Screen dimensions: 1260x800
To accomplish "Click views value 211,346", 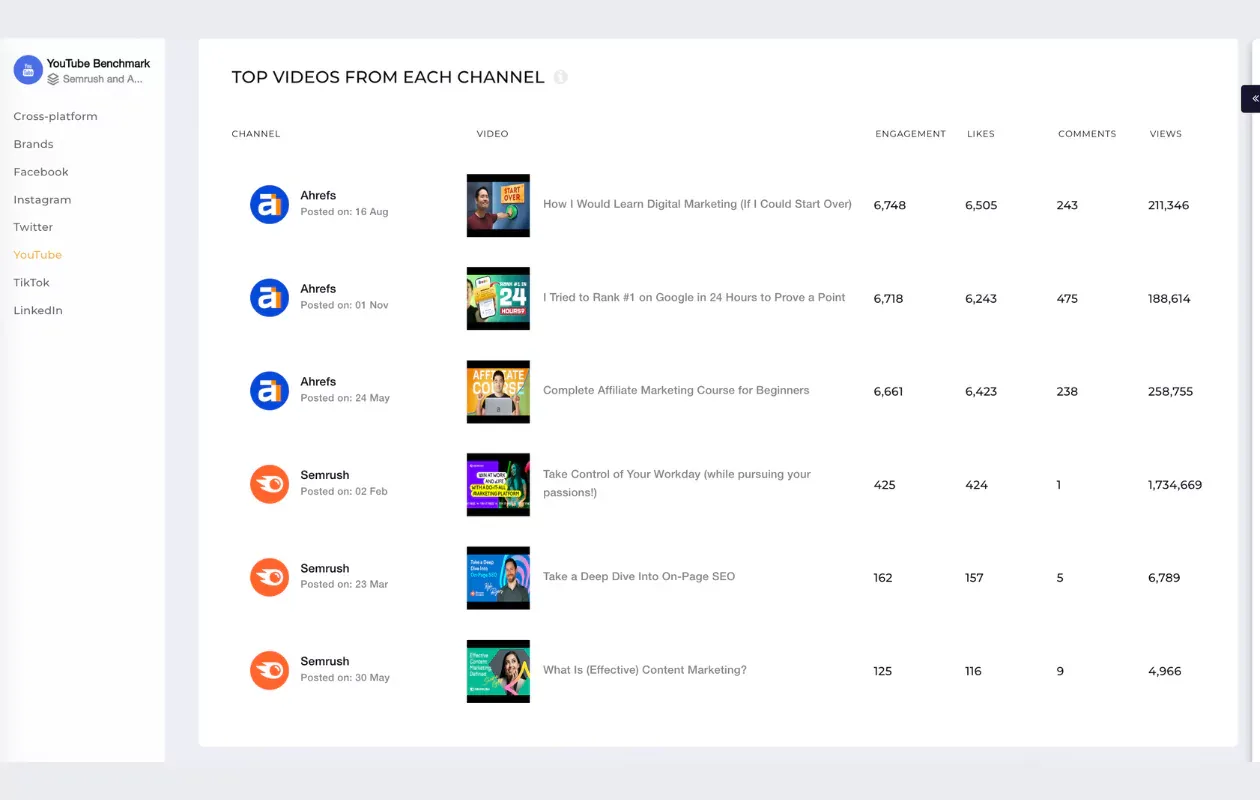I will click(x=1169, y=205).
